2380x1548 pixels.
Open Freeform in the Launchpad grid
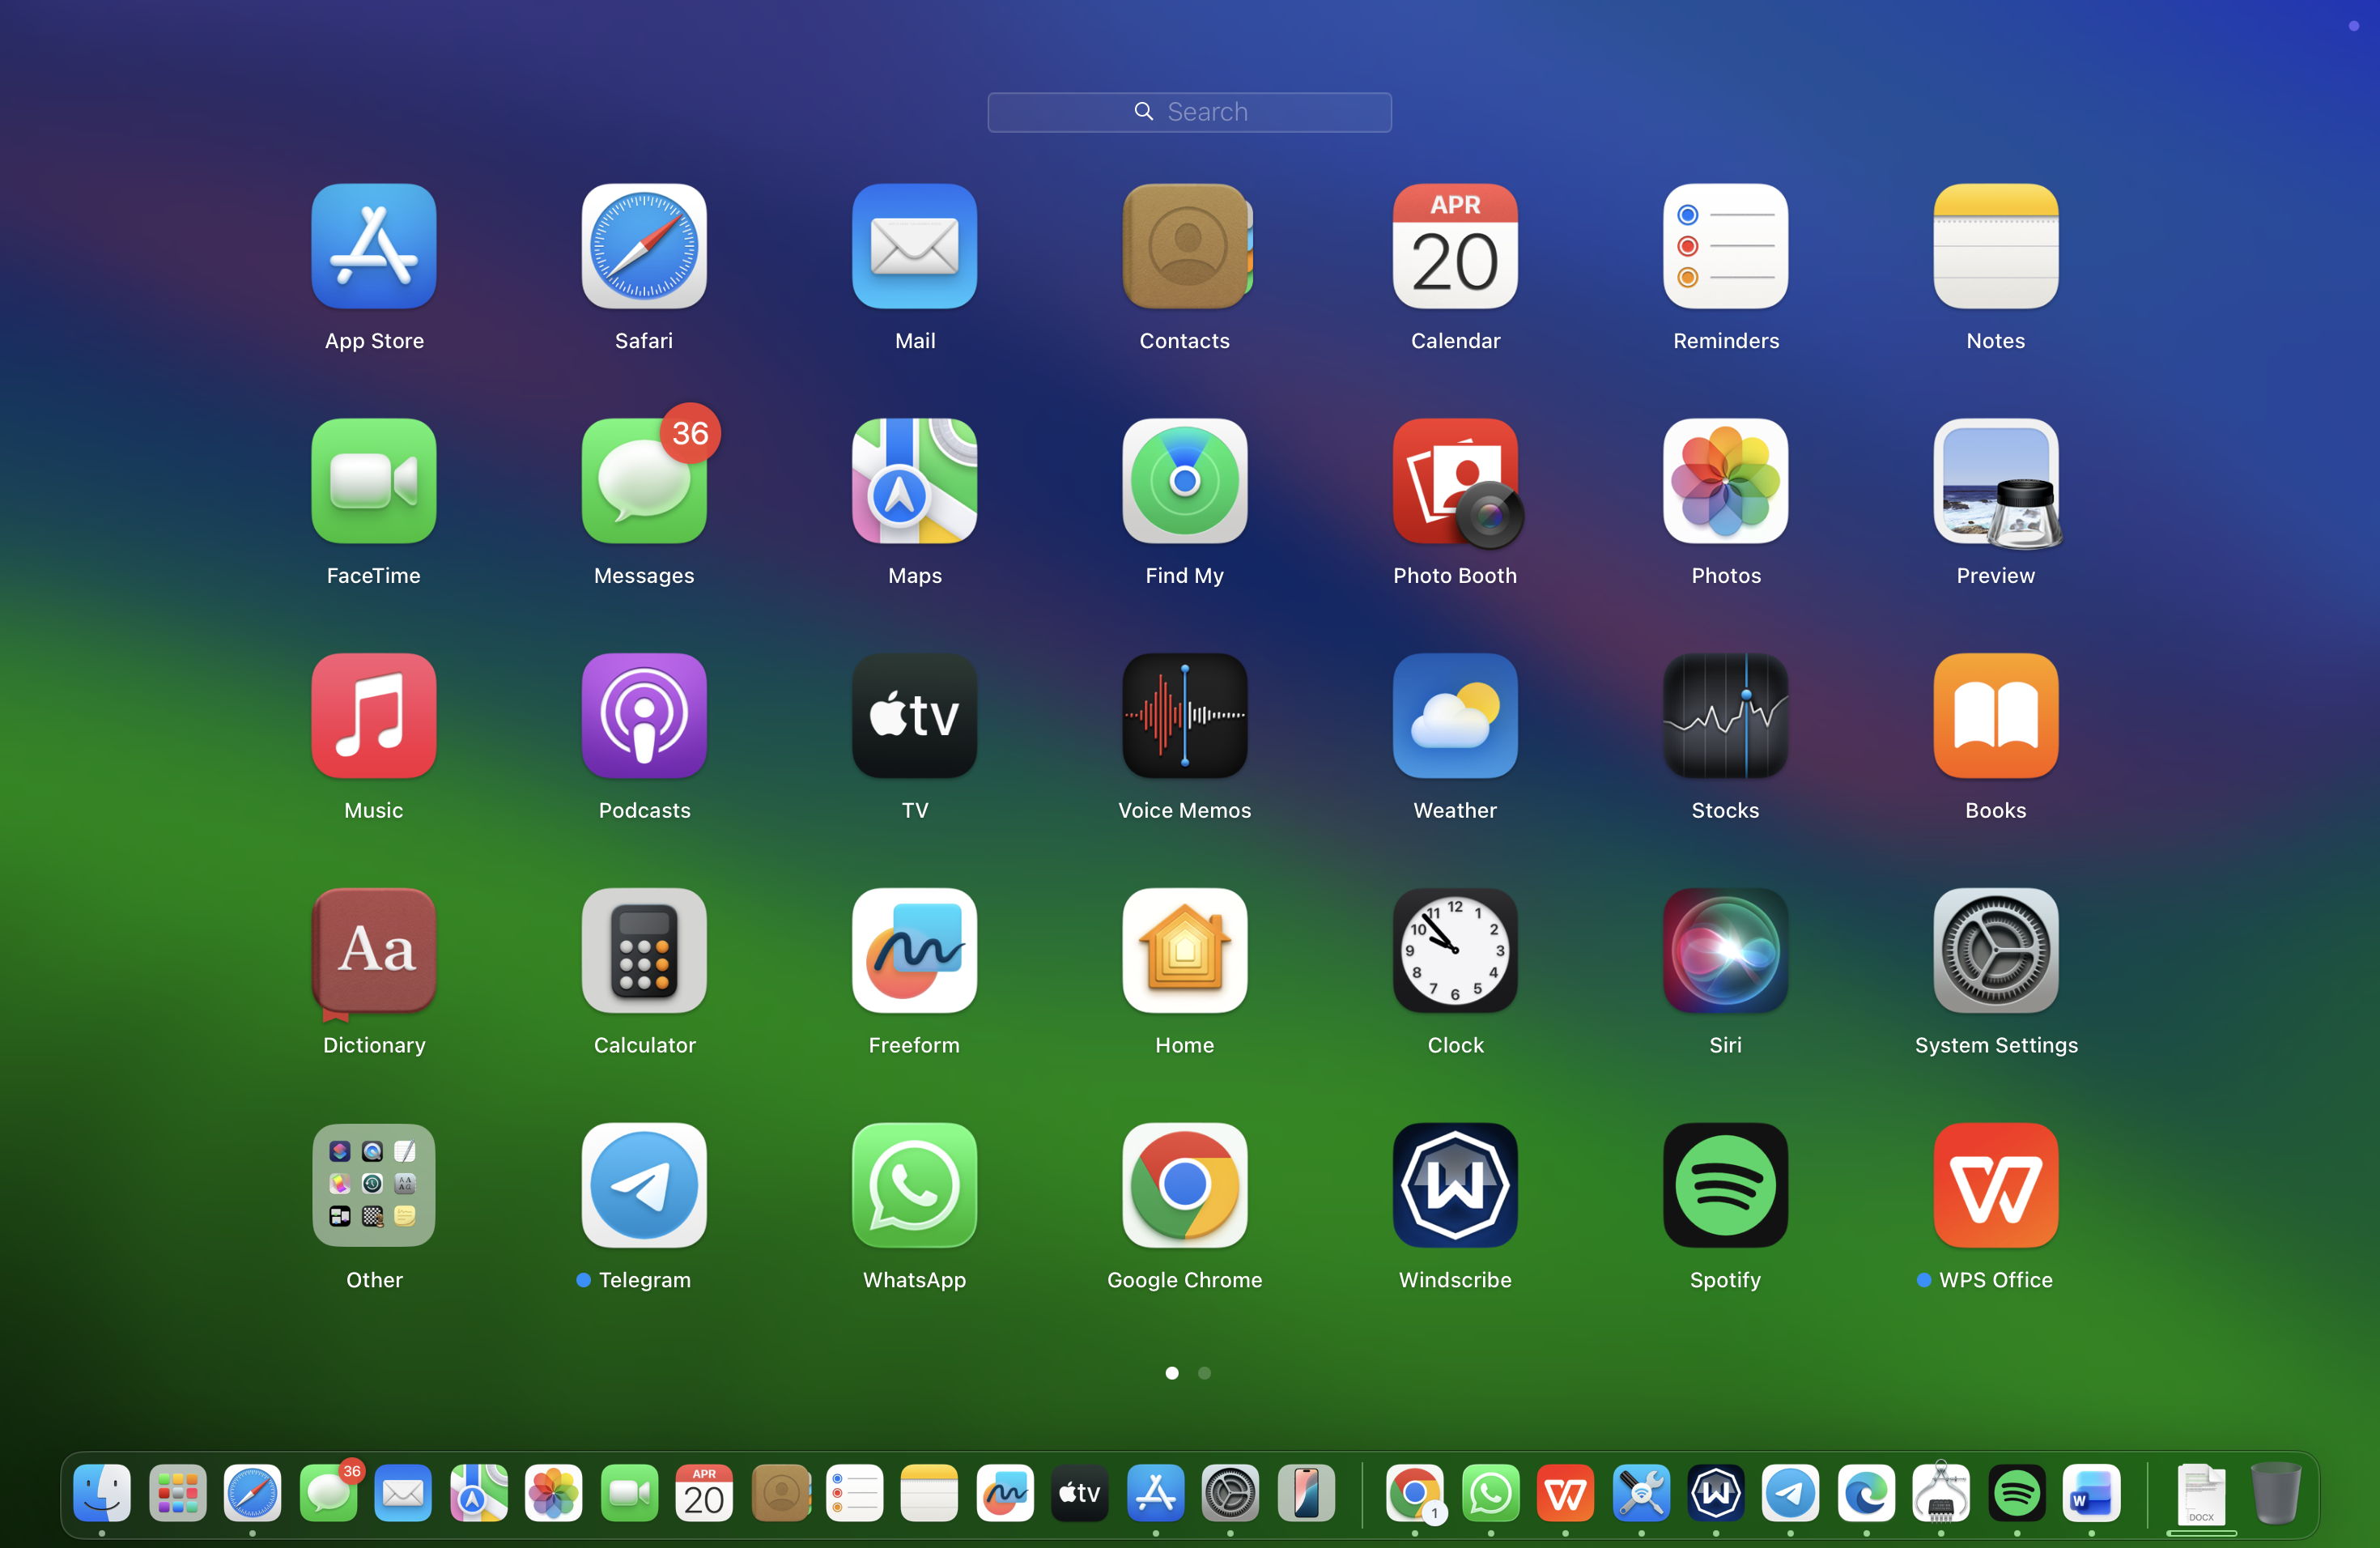click(915, 951)
